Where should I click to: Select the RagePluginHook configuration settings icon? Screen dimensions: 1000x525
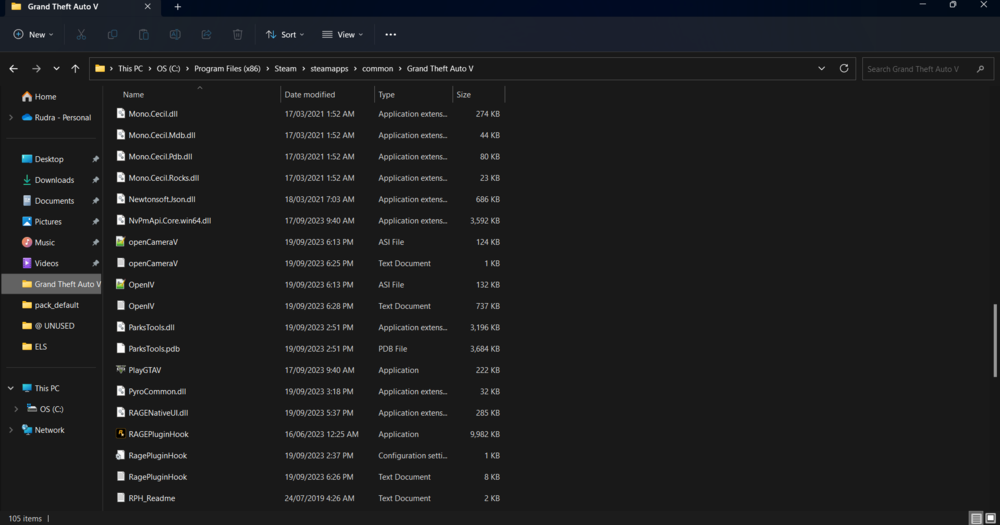[120, 455]
